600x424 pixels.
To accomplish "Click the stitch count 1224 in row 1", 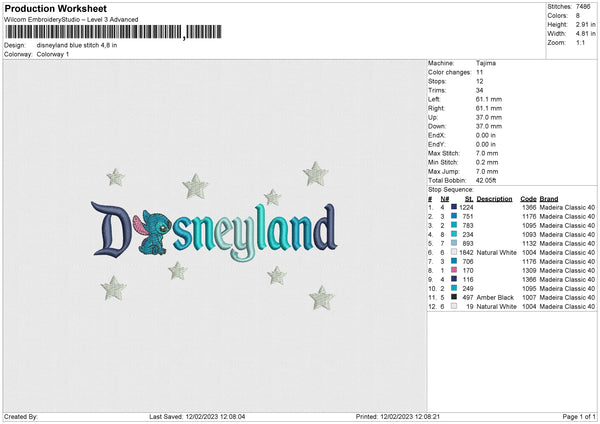I will pos(466,207).
